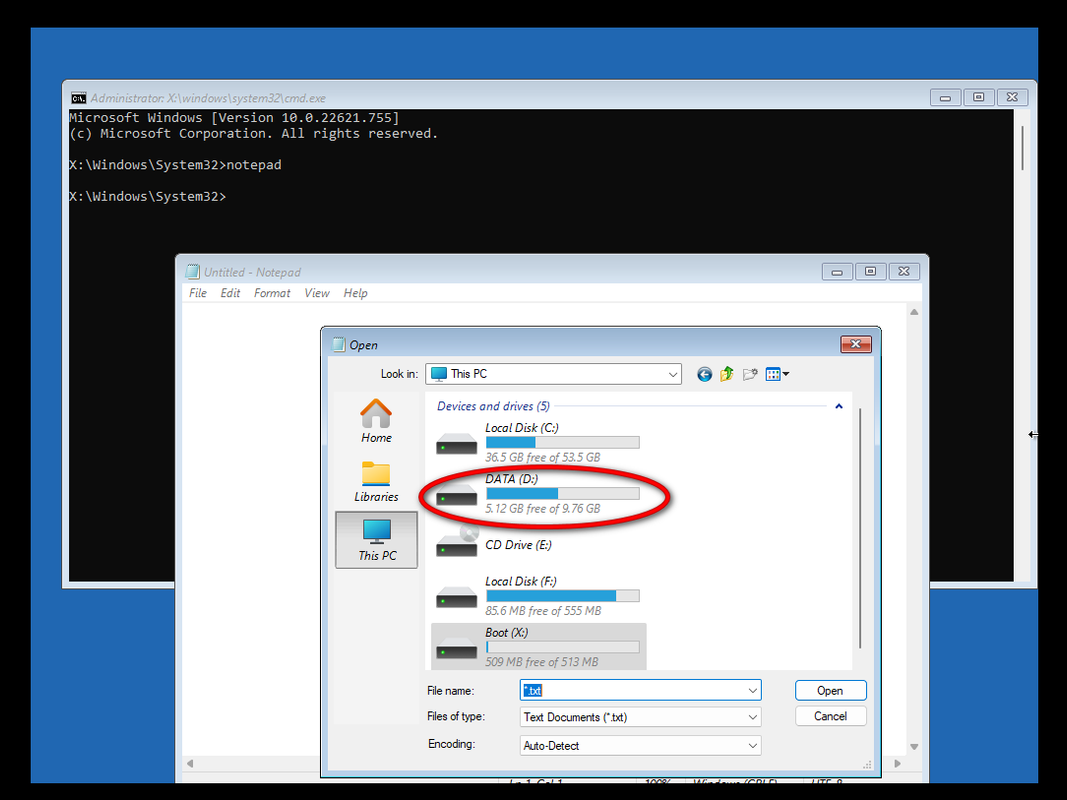Open Notepad's Format menu
This screenshot has width=1067, height=800.
272,293
